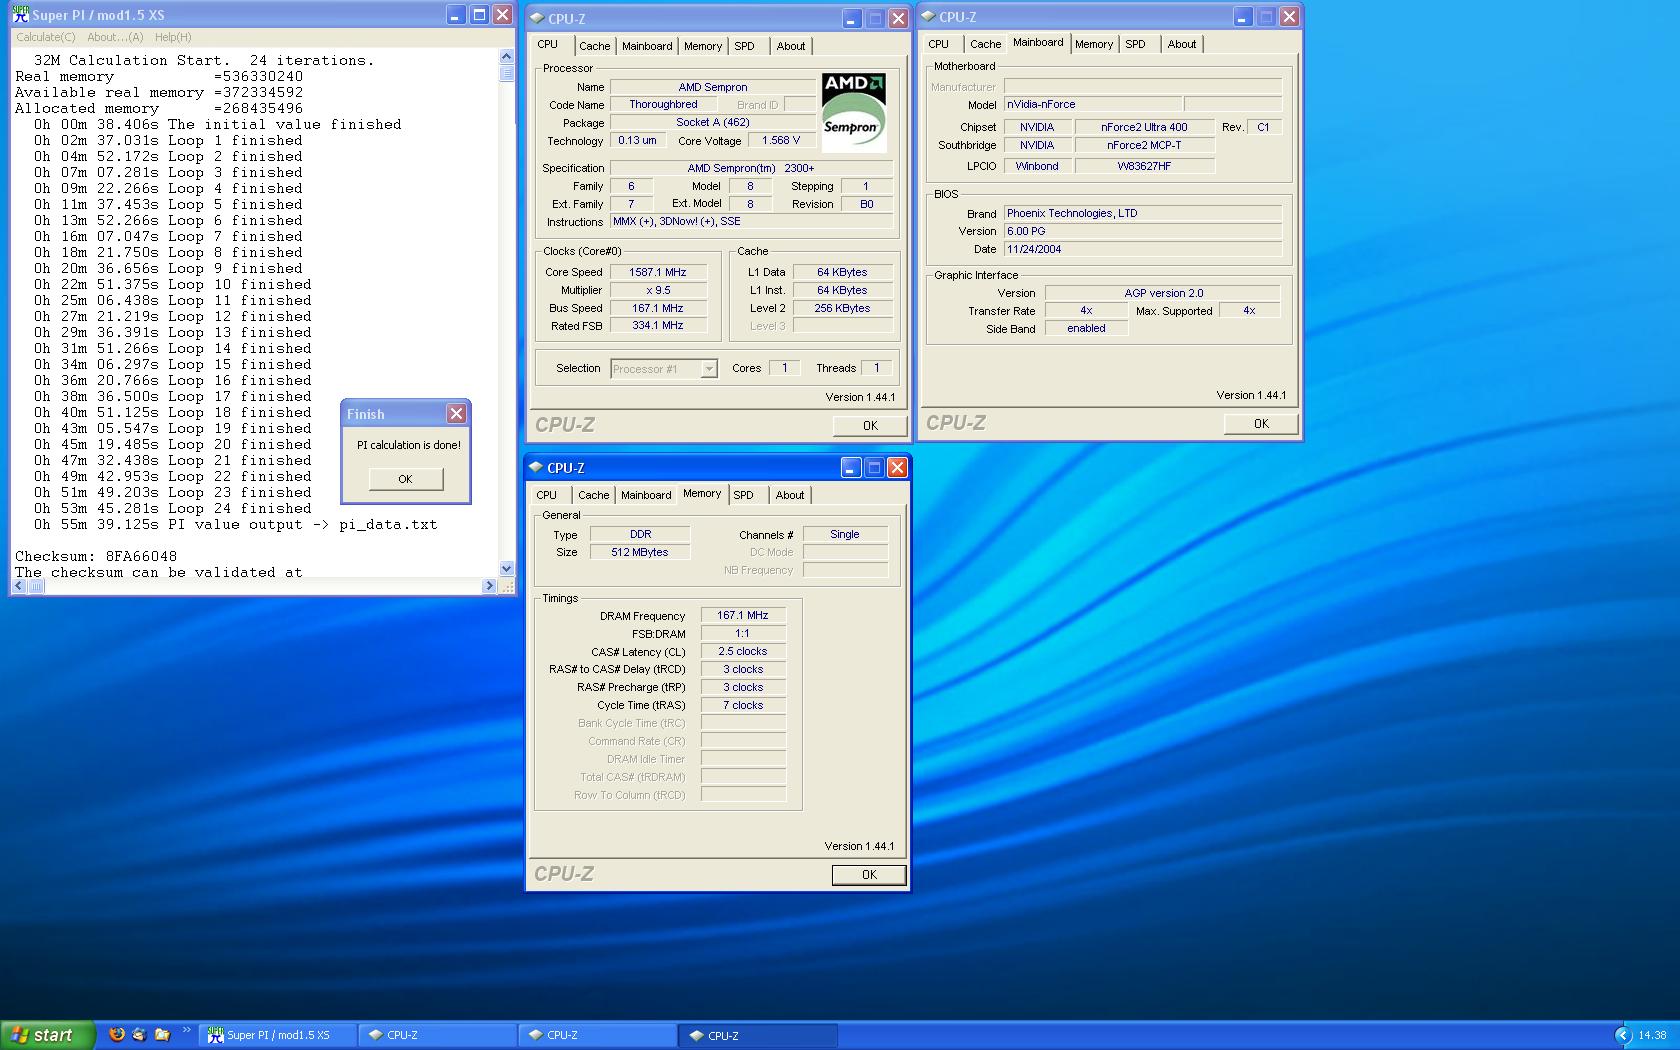Screen dimensions: 1680x1050
Task: Click the first CPU-Z taskbar button
Action: point(436,1035)
